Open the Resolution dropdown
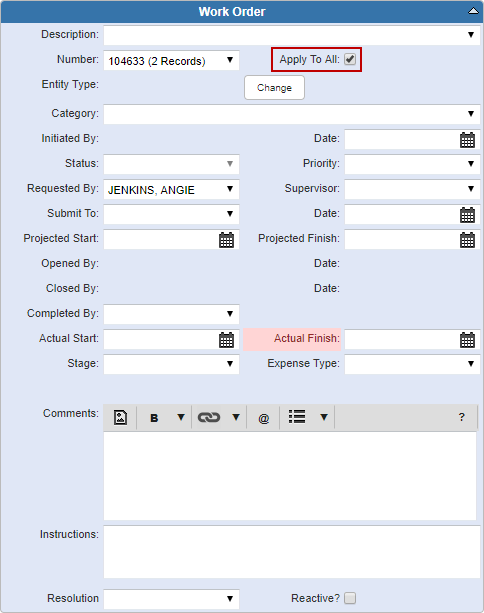Image resolution: width=484 pixels, height=613 pixels. point(171,599)
